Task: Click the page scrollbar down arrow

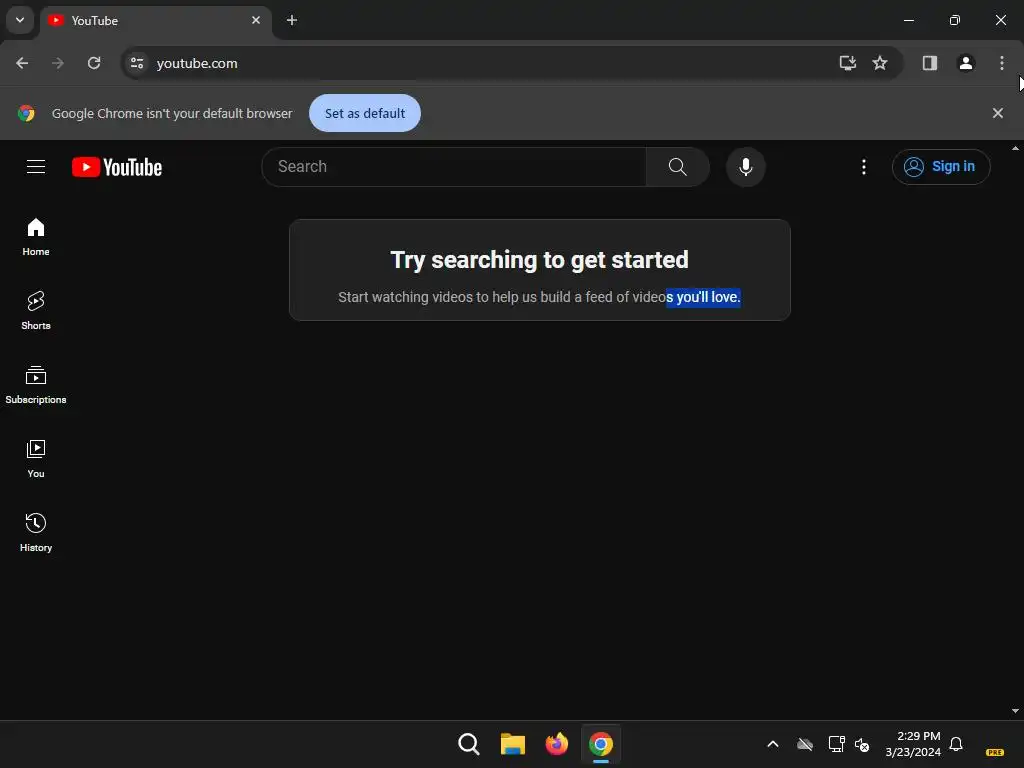Action: 1015,711
